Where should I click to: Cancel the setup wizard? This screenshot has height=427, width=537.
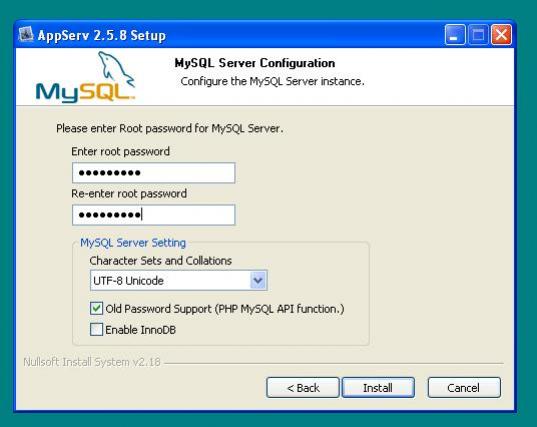pos(464,388)
